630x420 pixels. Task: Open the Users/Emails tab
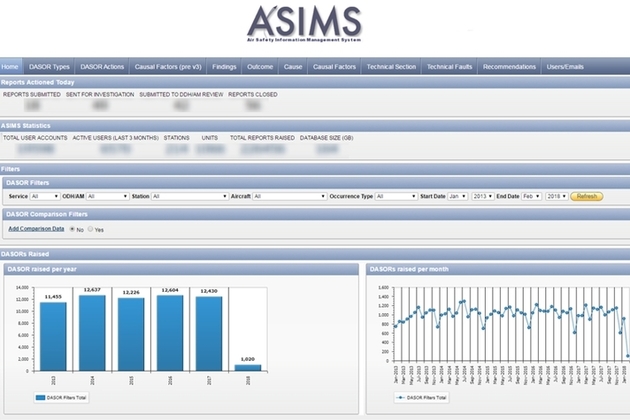pyautogui.click(x=565, y=67)
